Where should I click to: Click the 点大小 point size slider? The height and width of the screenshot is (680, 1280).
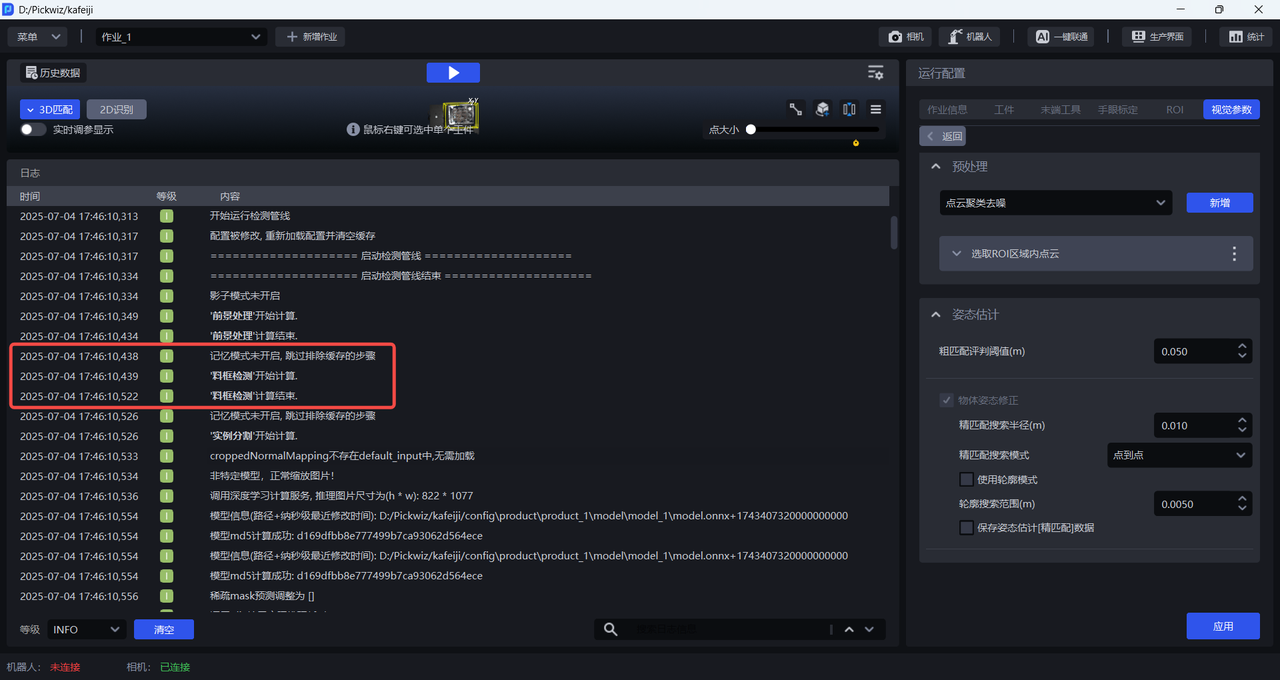pos(814,129)
